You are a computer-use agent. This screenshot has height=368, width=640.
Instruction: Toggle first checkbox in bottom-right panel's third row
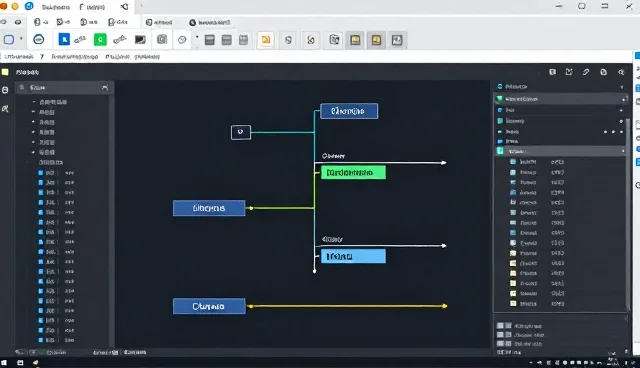pos(500,344)
